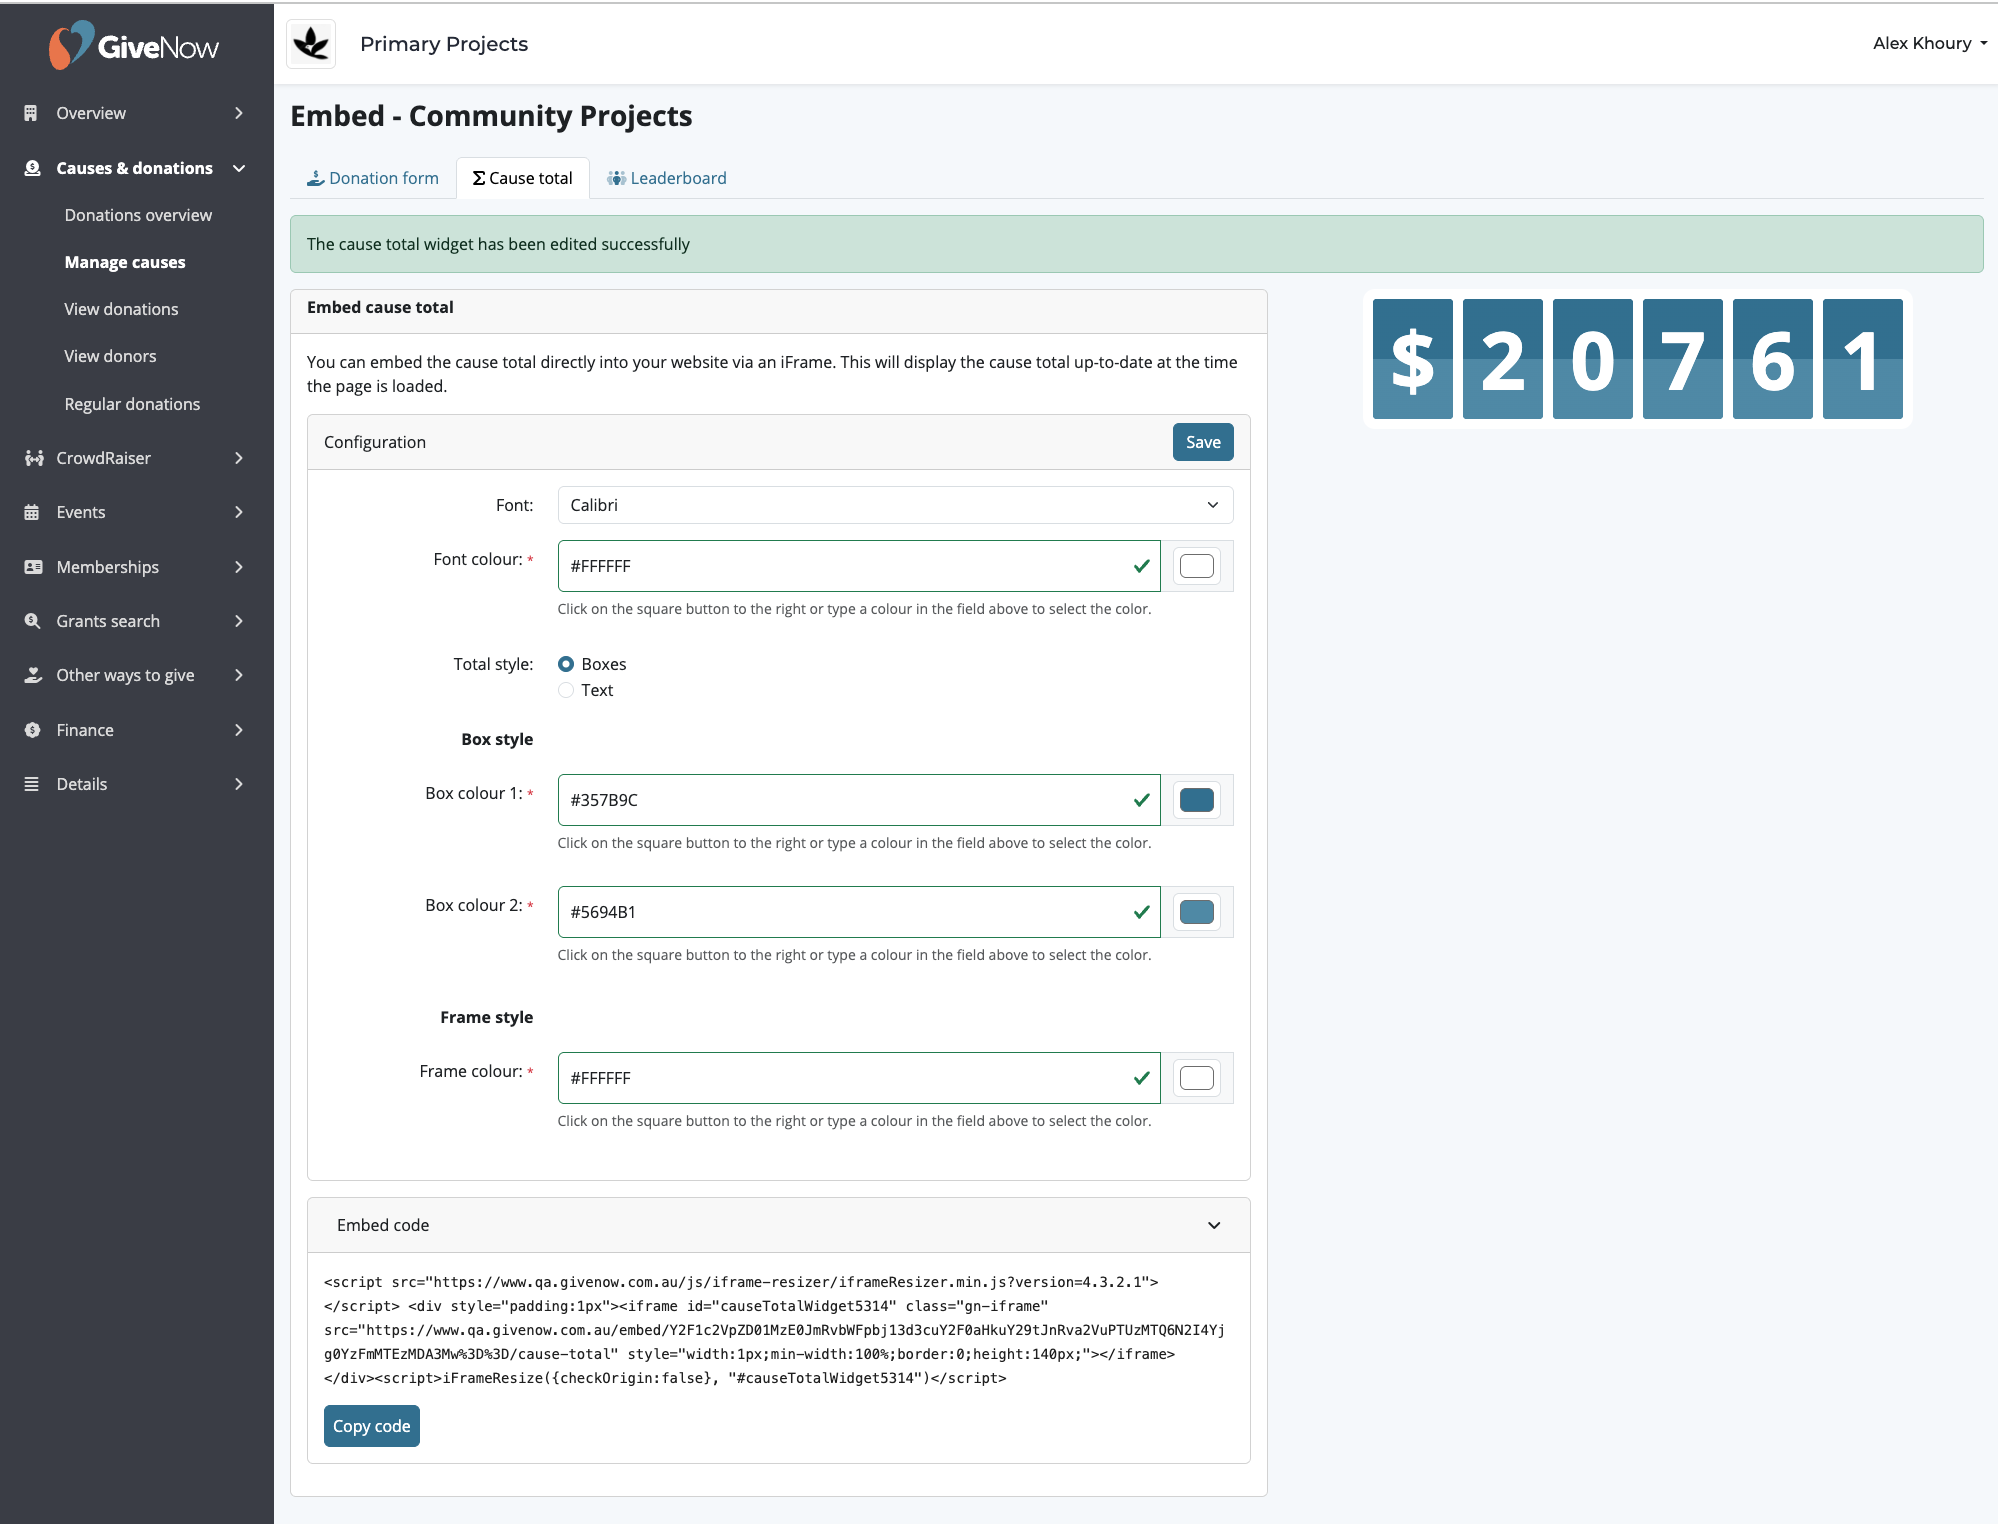Expand the Events chevron

coord(239,512)
